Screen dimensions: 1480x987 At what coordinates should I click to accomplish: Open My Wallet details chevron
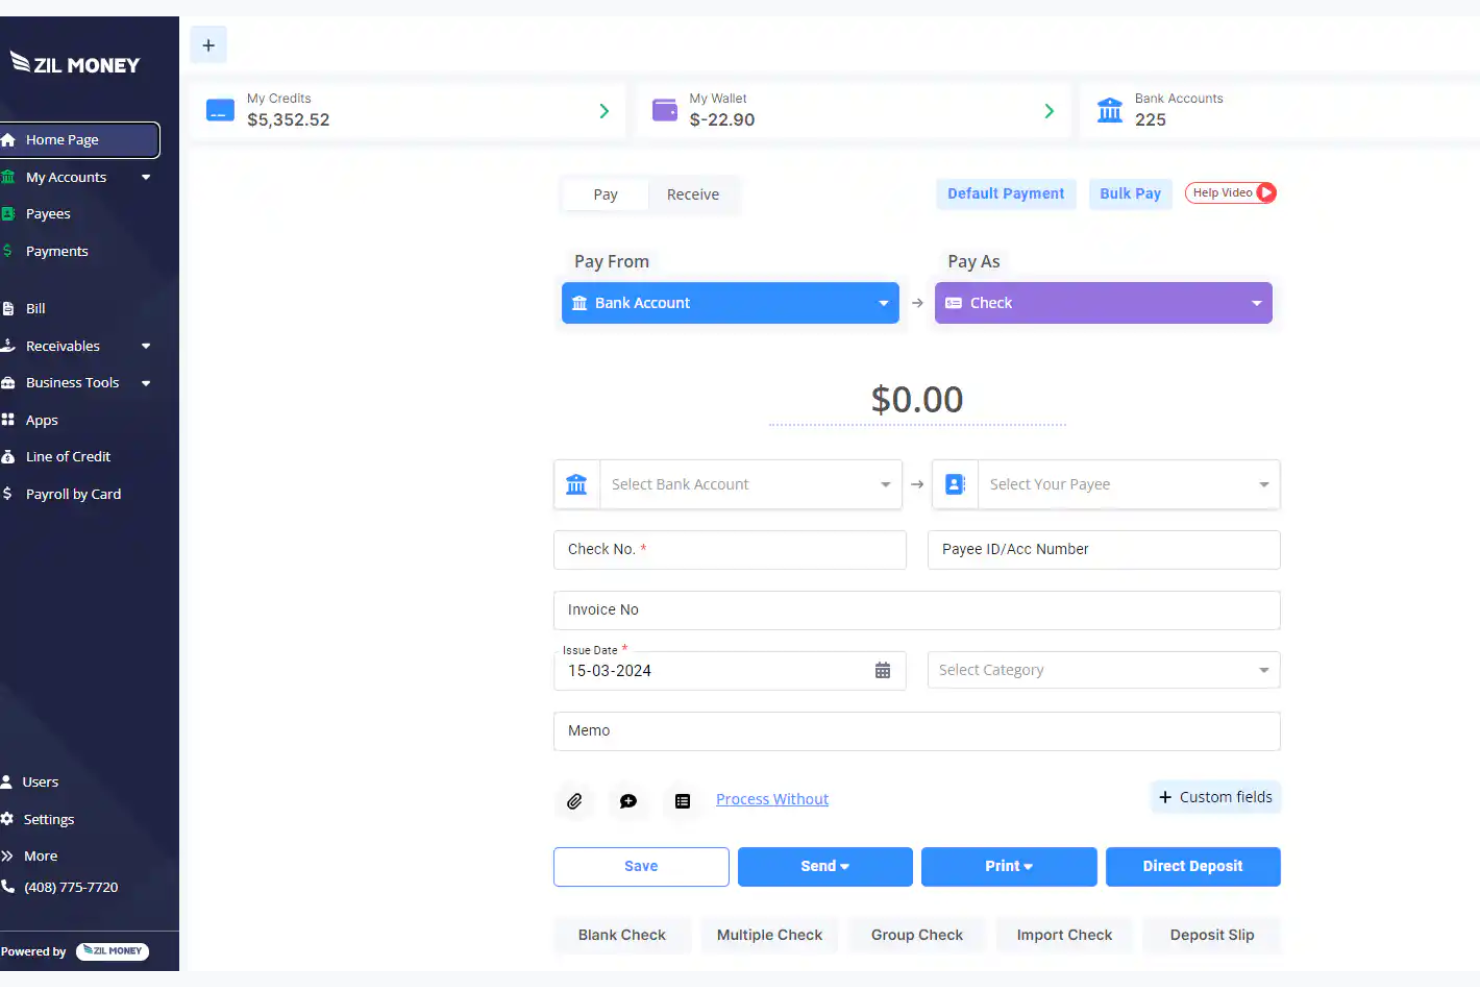(1049, 111)
